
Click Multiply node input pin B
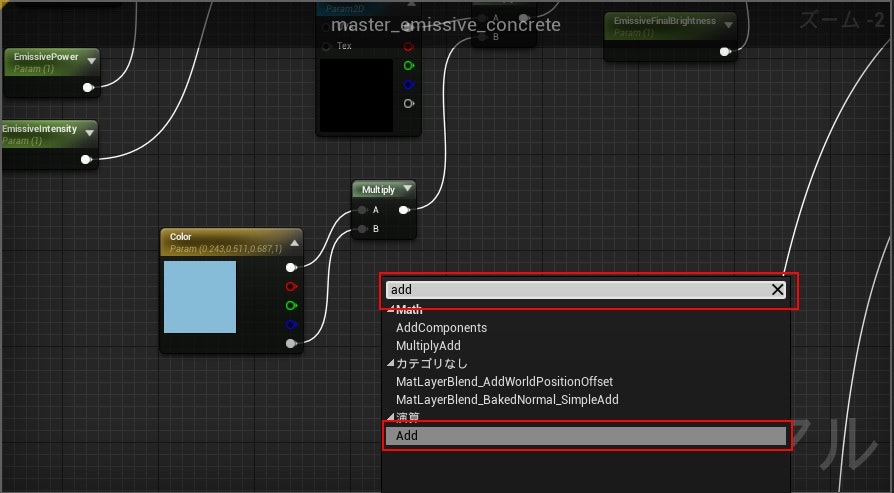[362, 229]
